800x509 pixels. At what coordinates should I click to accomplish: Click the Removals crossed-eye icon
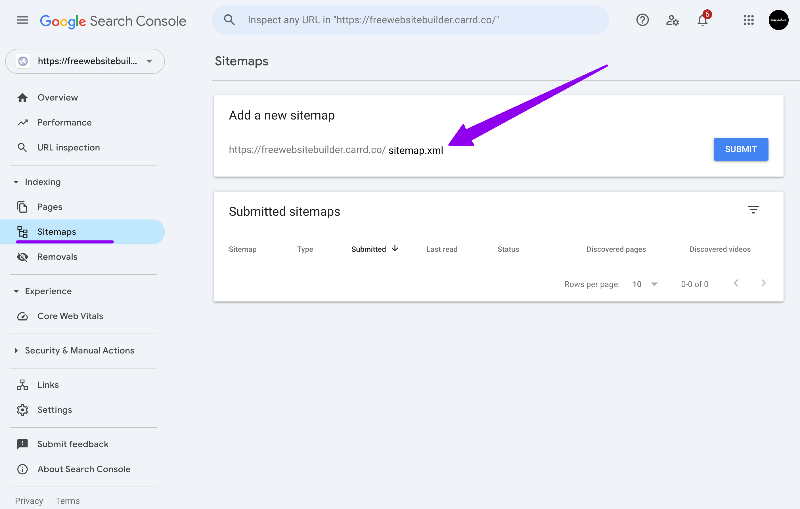click(22, 257)
